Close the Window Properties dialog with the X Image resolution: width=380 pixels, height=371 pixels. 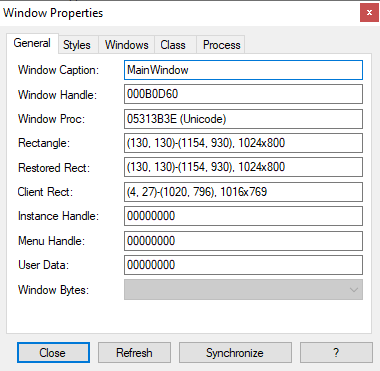369,13
